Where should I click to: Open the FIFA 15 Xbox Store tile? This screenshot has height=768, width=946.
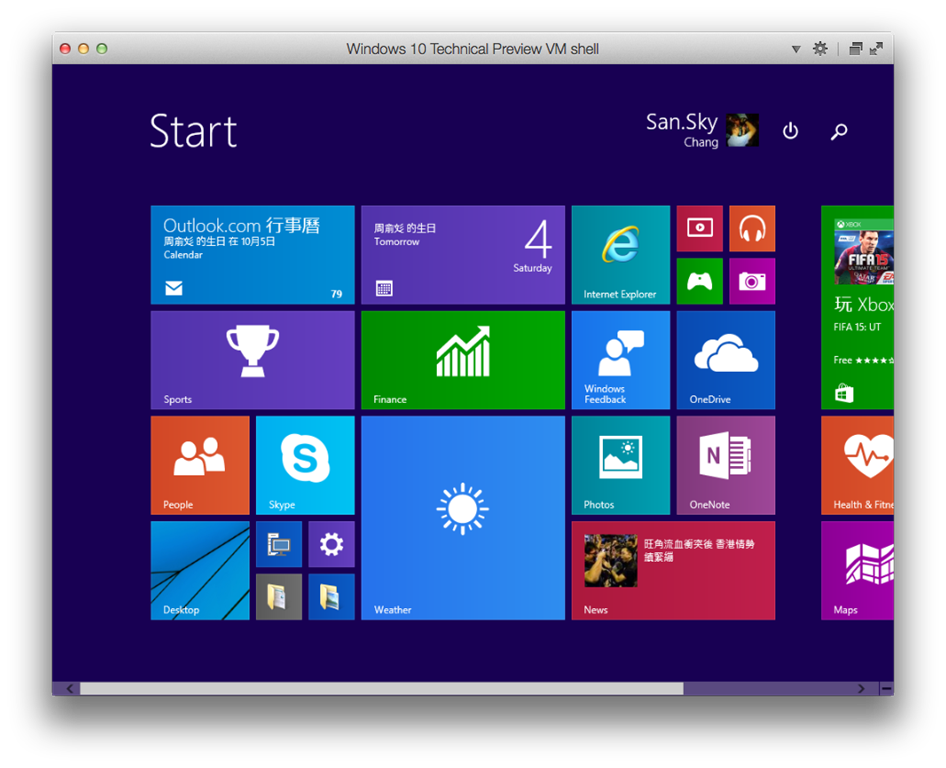click(857, 308)
